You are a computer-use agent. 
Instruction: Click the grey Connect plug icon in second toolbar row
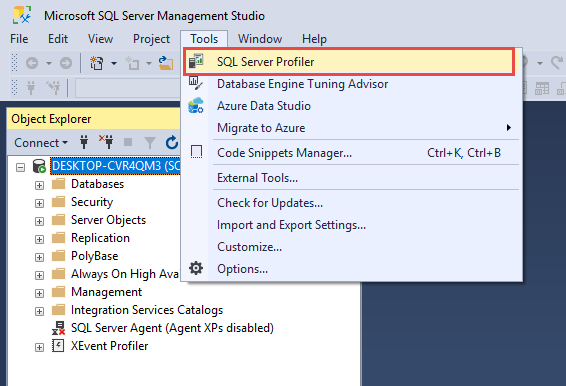pos(31,87)
